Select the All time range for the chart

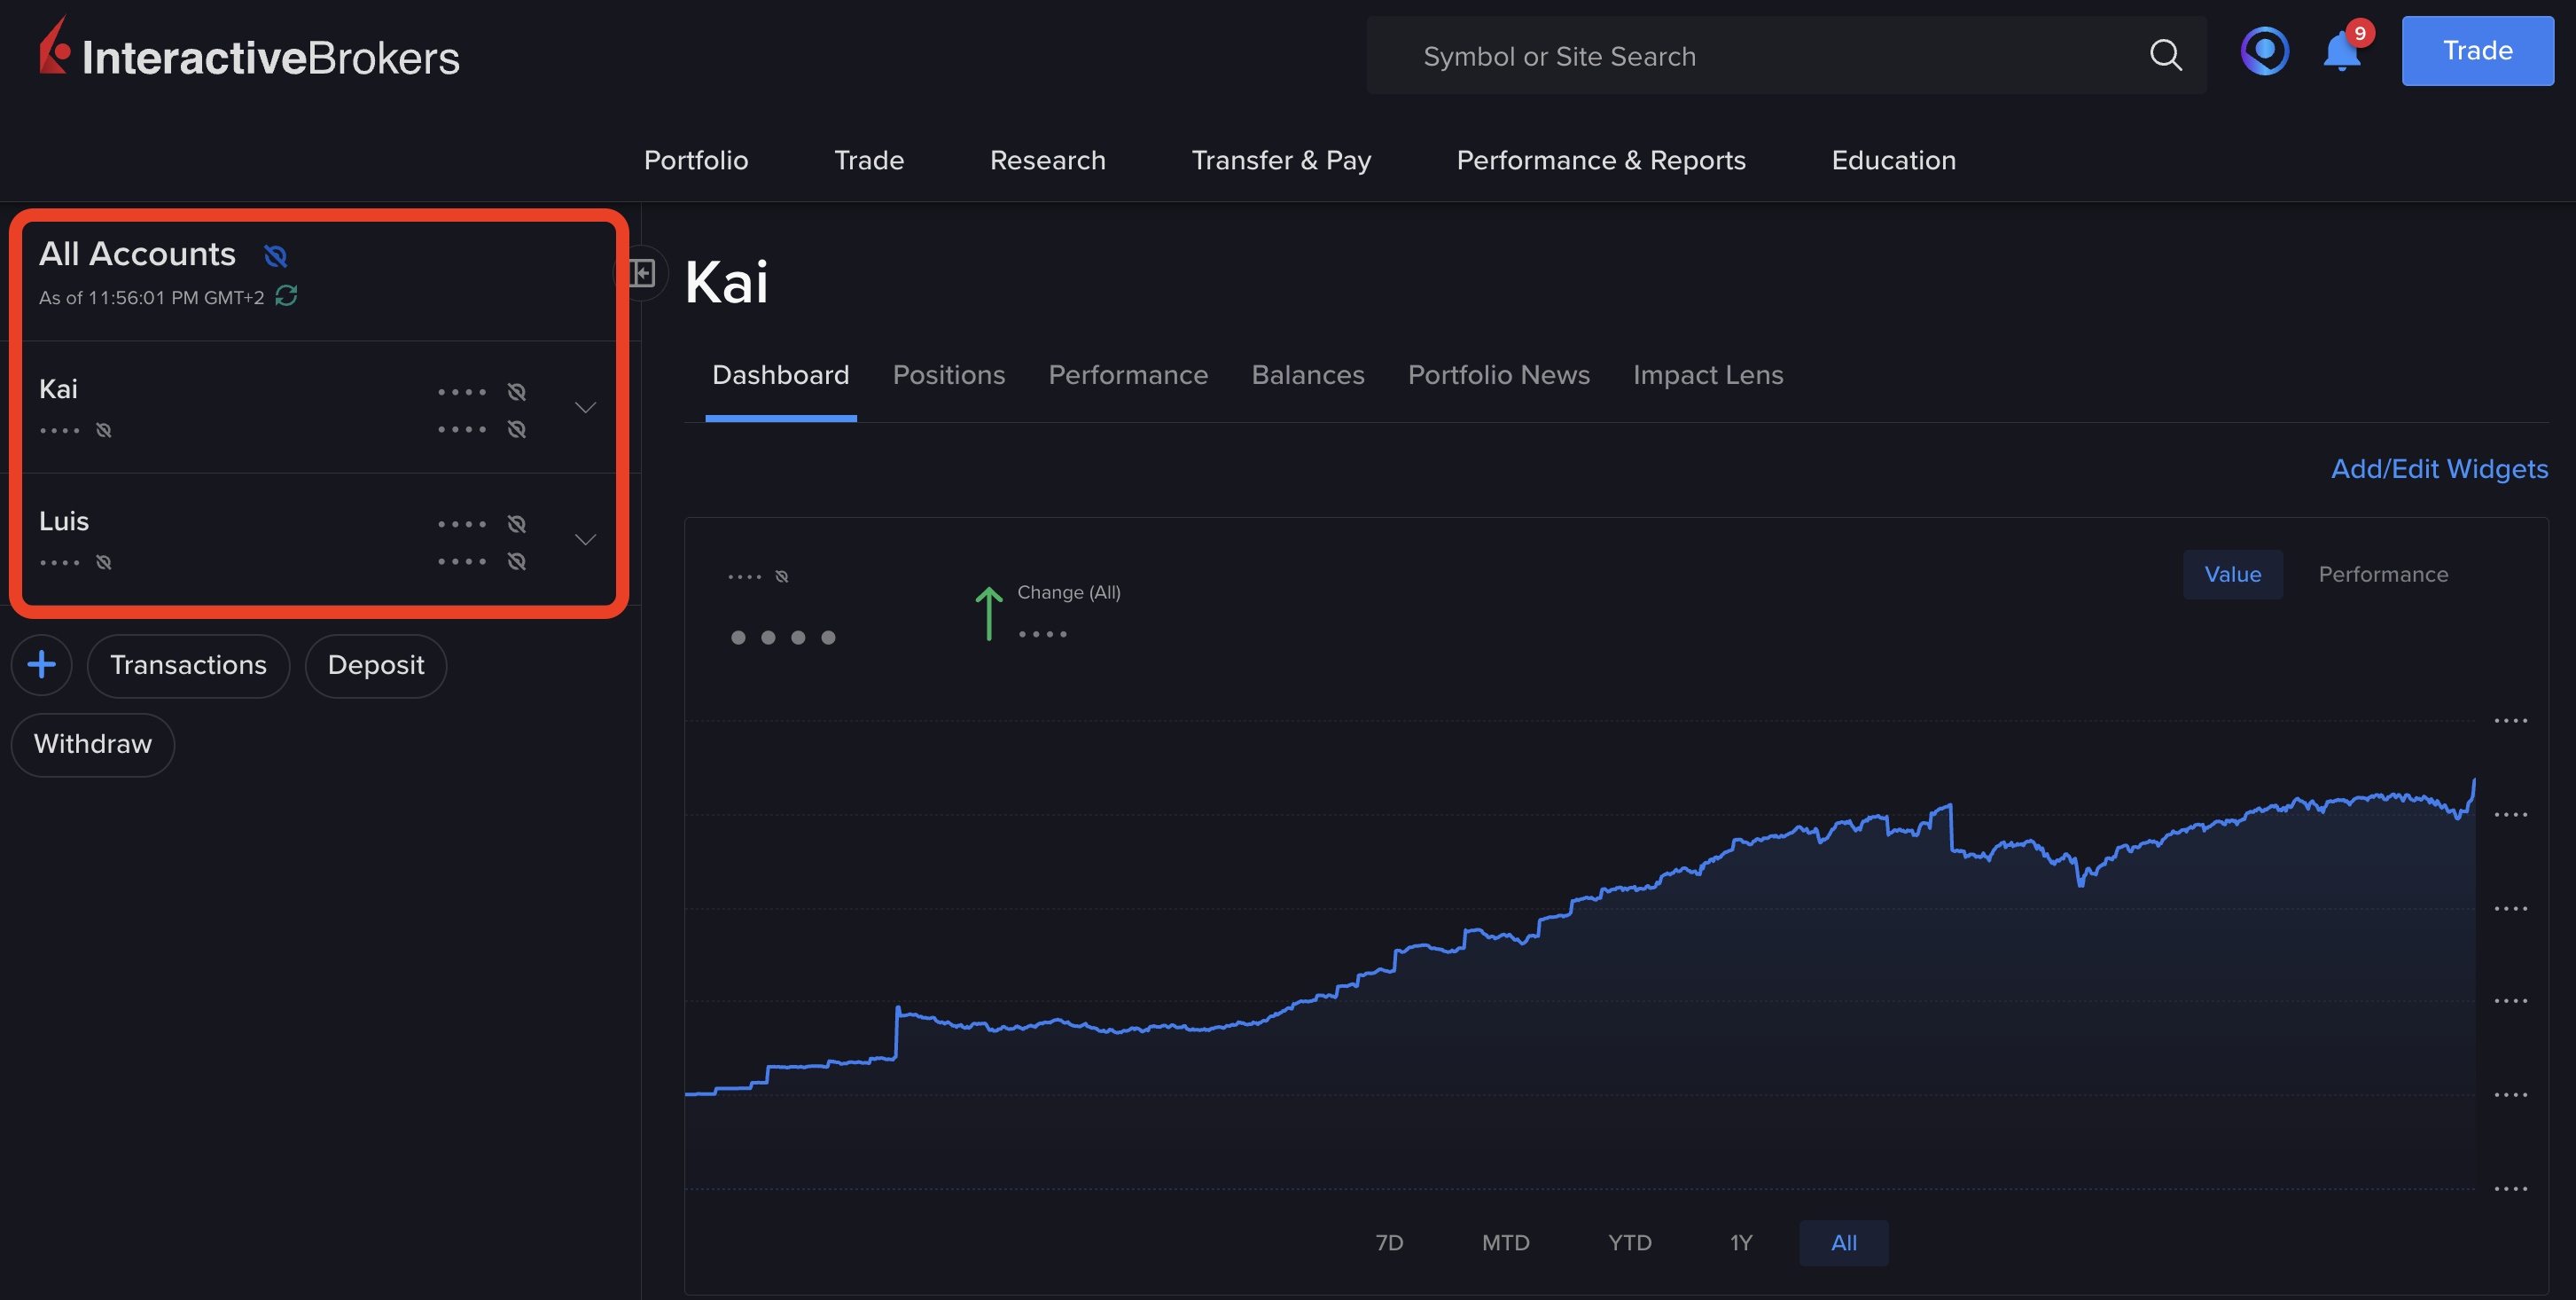[1843, 1242]
